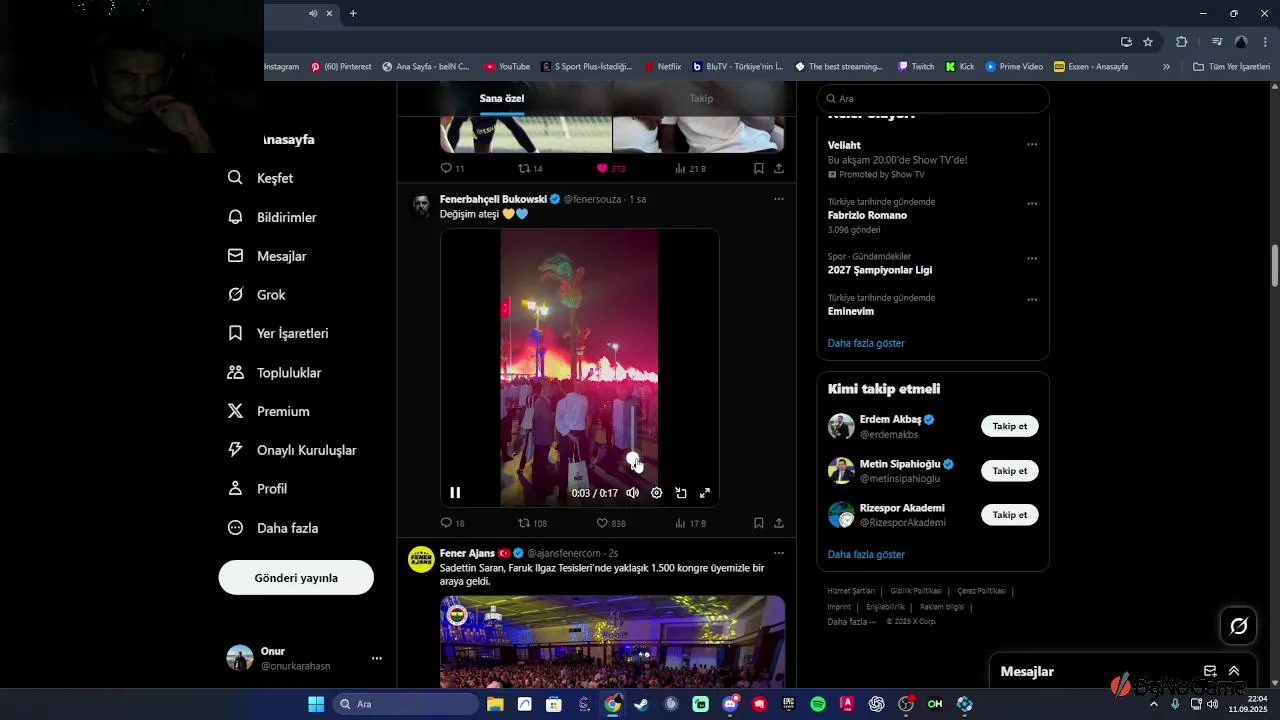Open Onaylı Kuruluşlar
Screen dimensions: 1280x720
[x=292, y=450]
